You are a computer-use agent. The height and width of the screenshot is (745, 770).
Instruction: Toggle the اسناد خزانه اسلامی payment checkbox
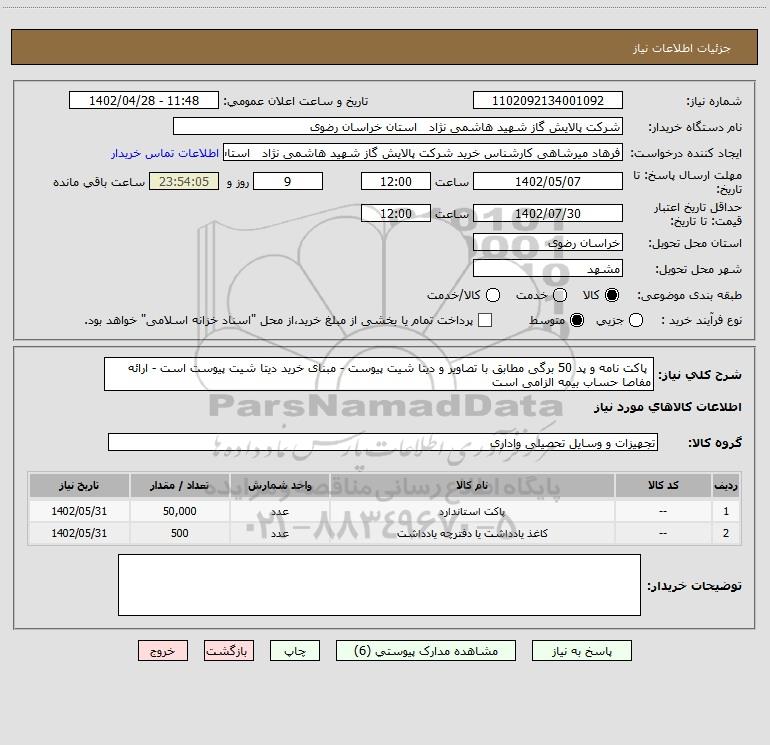pyautogui.click(x=485, y=320)
